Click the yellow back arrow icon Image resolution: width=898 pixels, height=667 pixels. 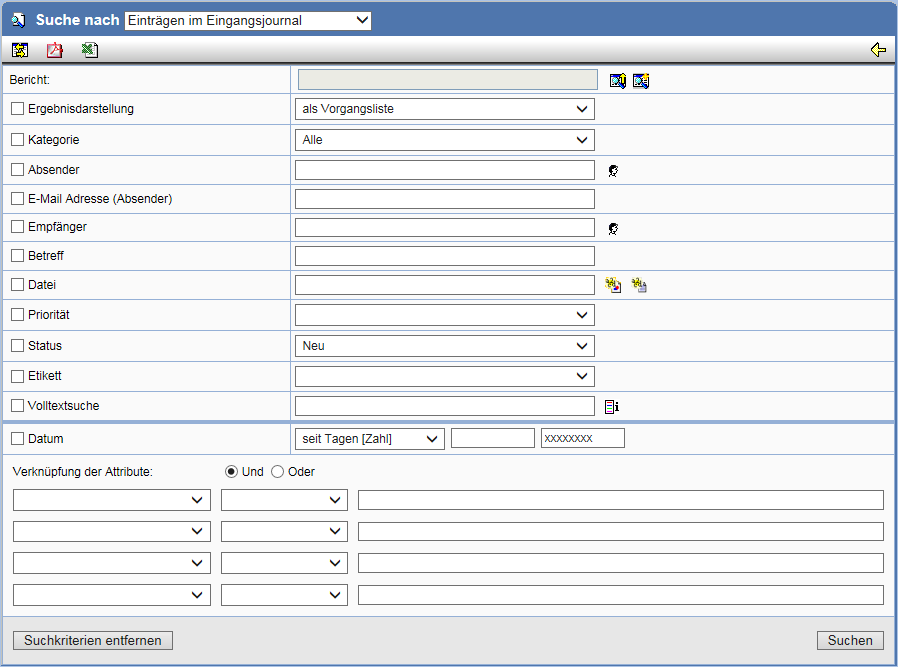click(878, 50)
